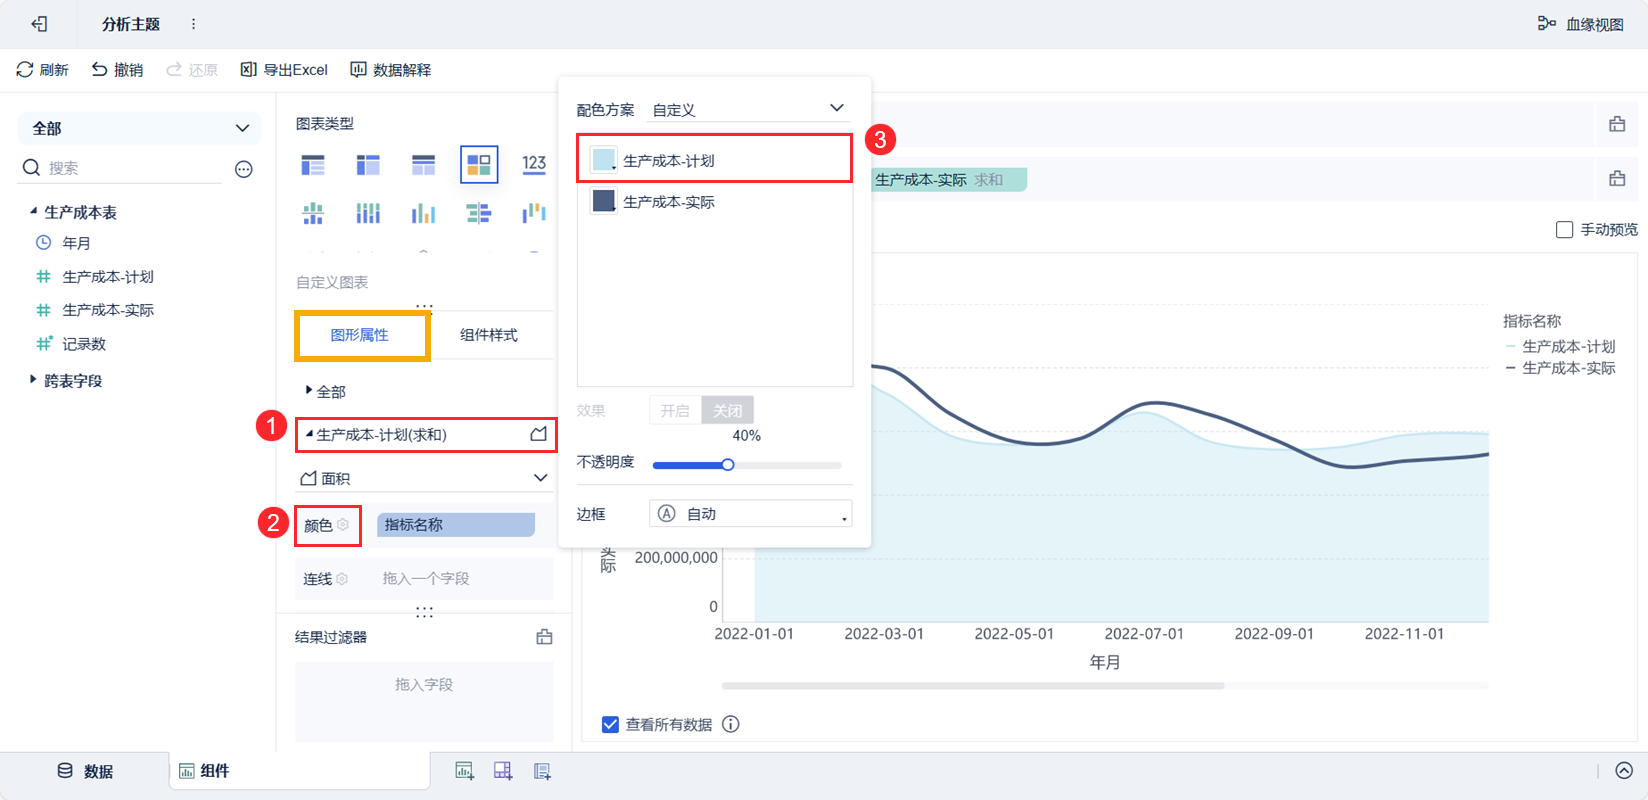Click the circled up-arrow icon at bottom right
The height and width of the screenshot is (800, 1648).
(1624, 771)
